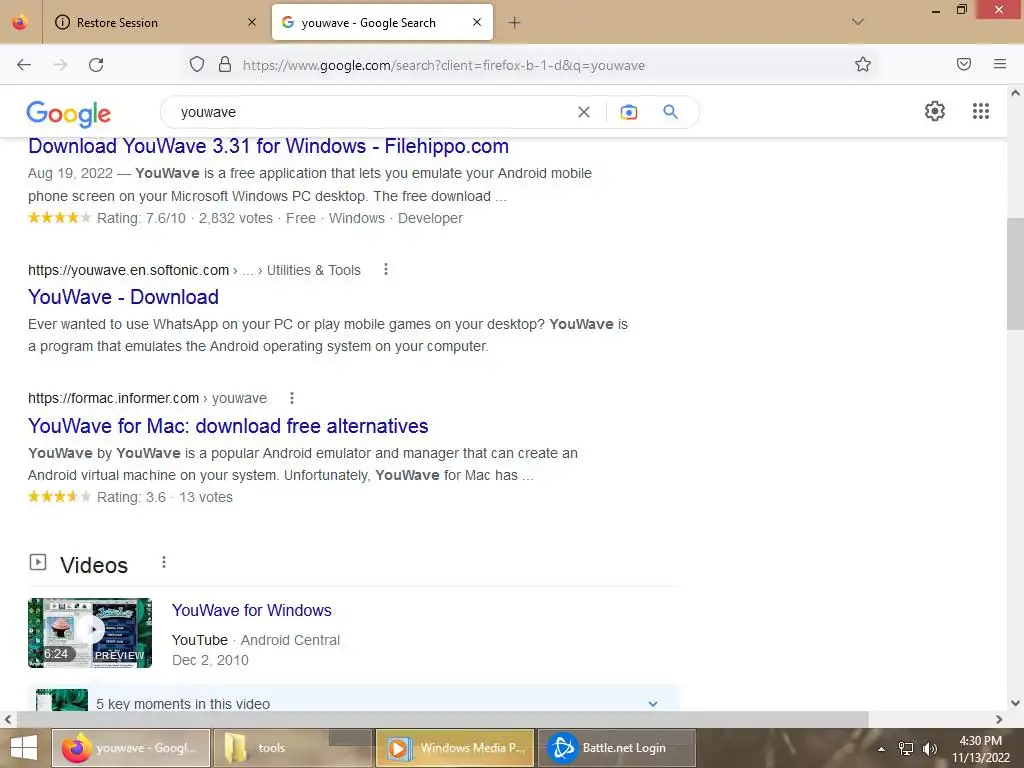Screen dimensions: 1024x768
Task: Close the Restore Session tab
Action: (252, 22)
